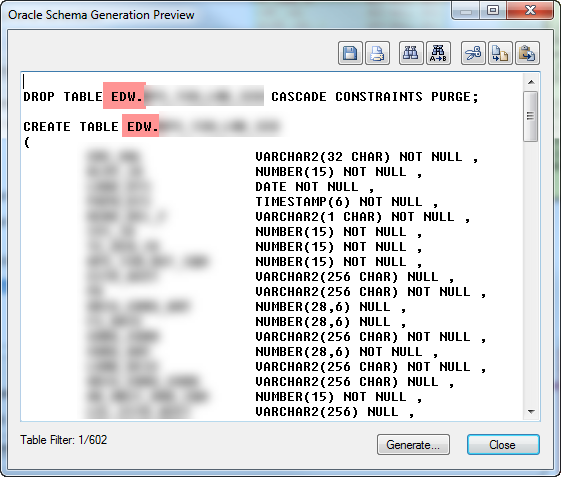Screen dimensions: 561x477
Task: Click the 'Oracle Schema Generation Preview' title bar
Action: tap(101, 15)
